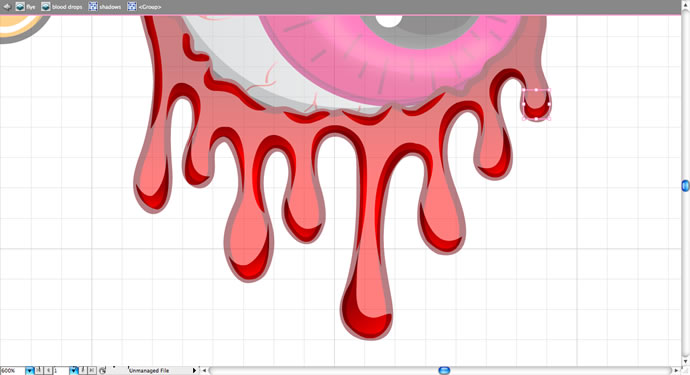The height and width of the screenshot is (375, 690).
Task: Click the <Group> icon in isolation bar
Action: click(132, 7)
